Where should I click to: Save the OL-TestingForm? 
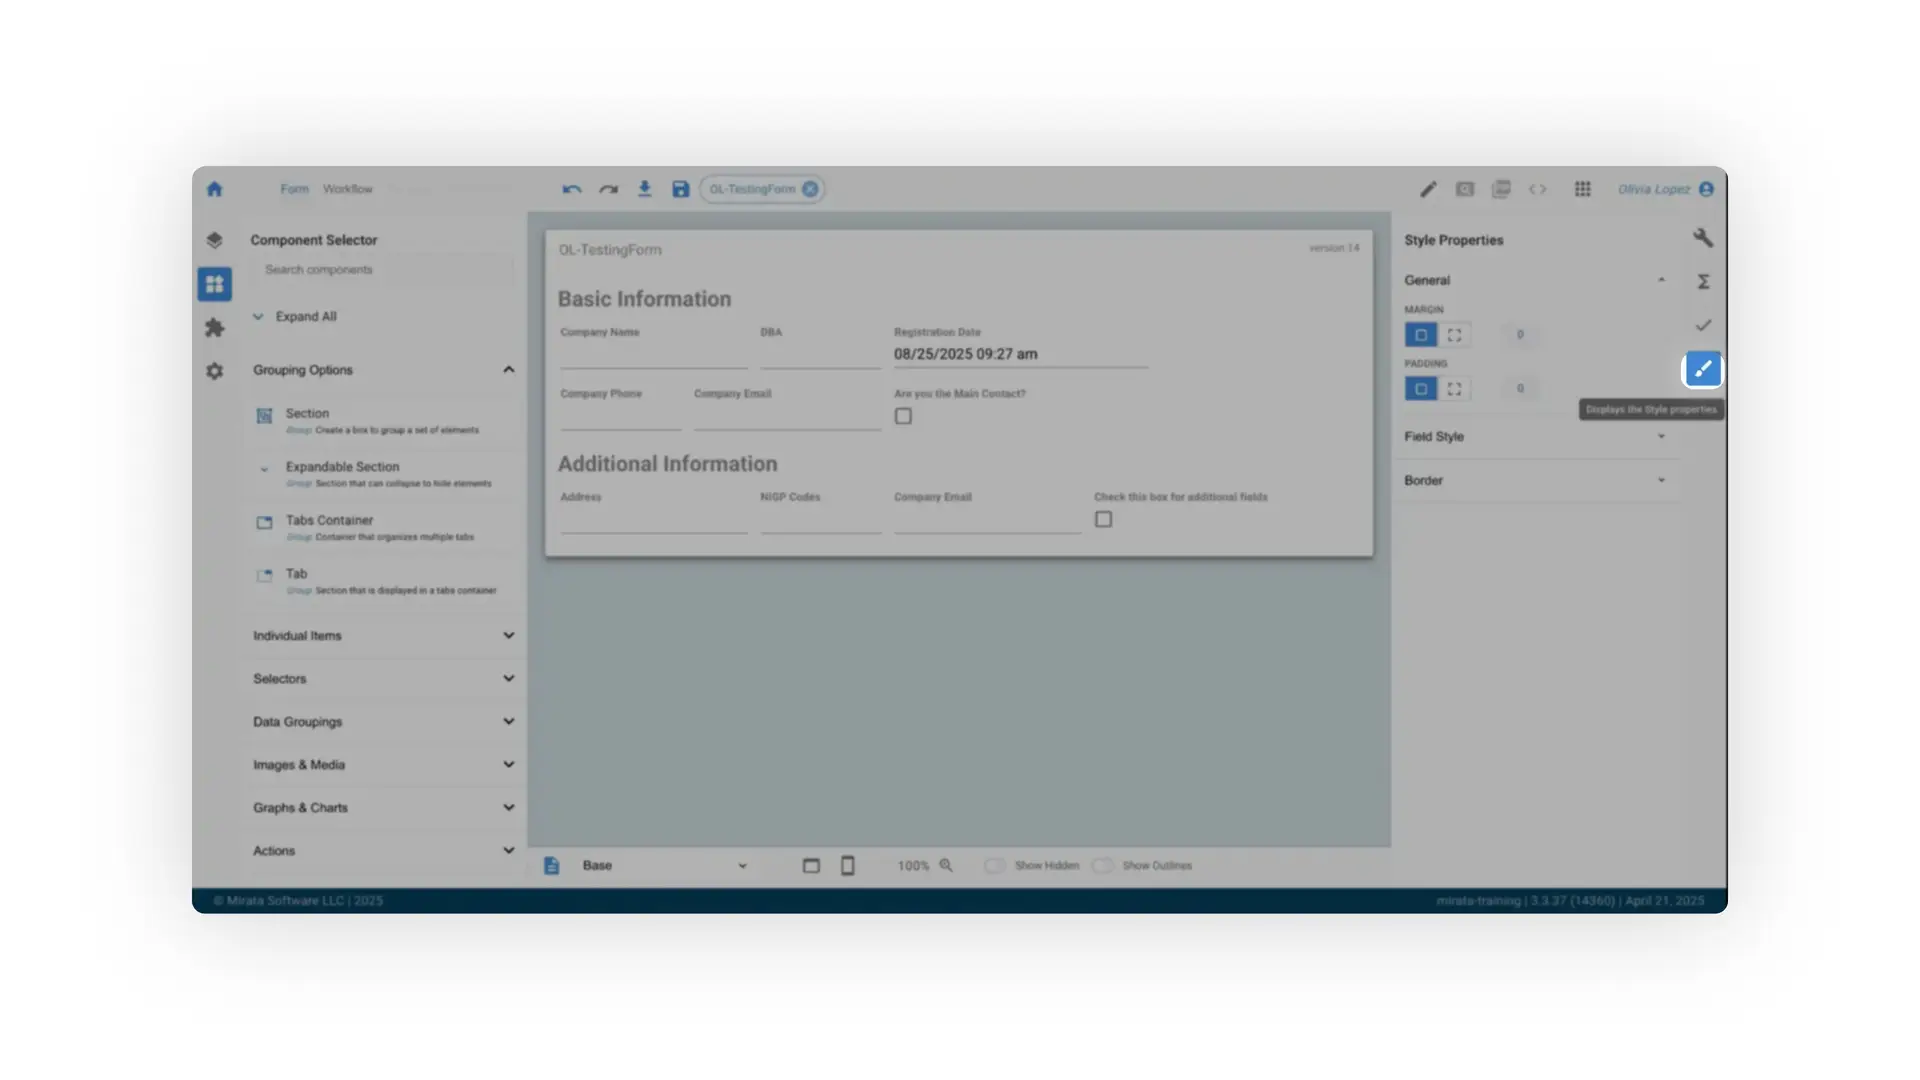[681, 188]
